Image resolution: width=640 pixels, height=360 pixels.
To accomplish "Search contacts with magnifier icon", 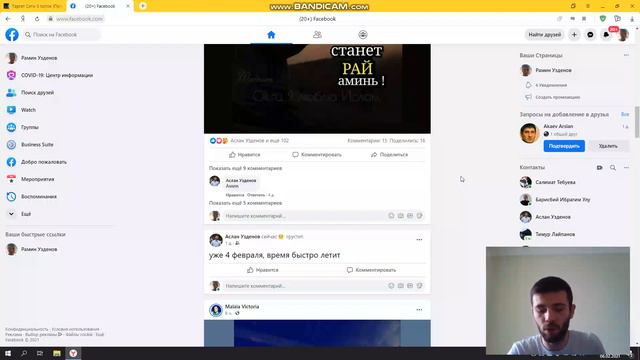I will (x=613, y=168).
